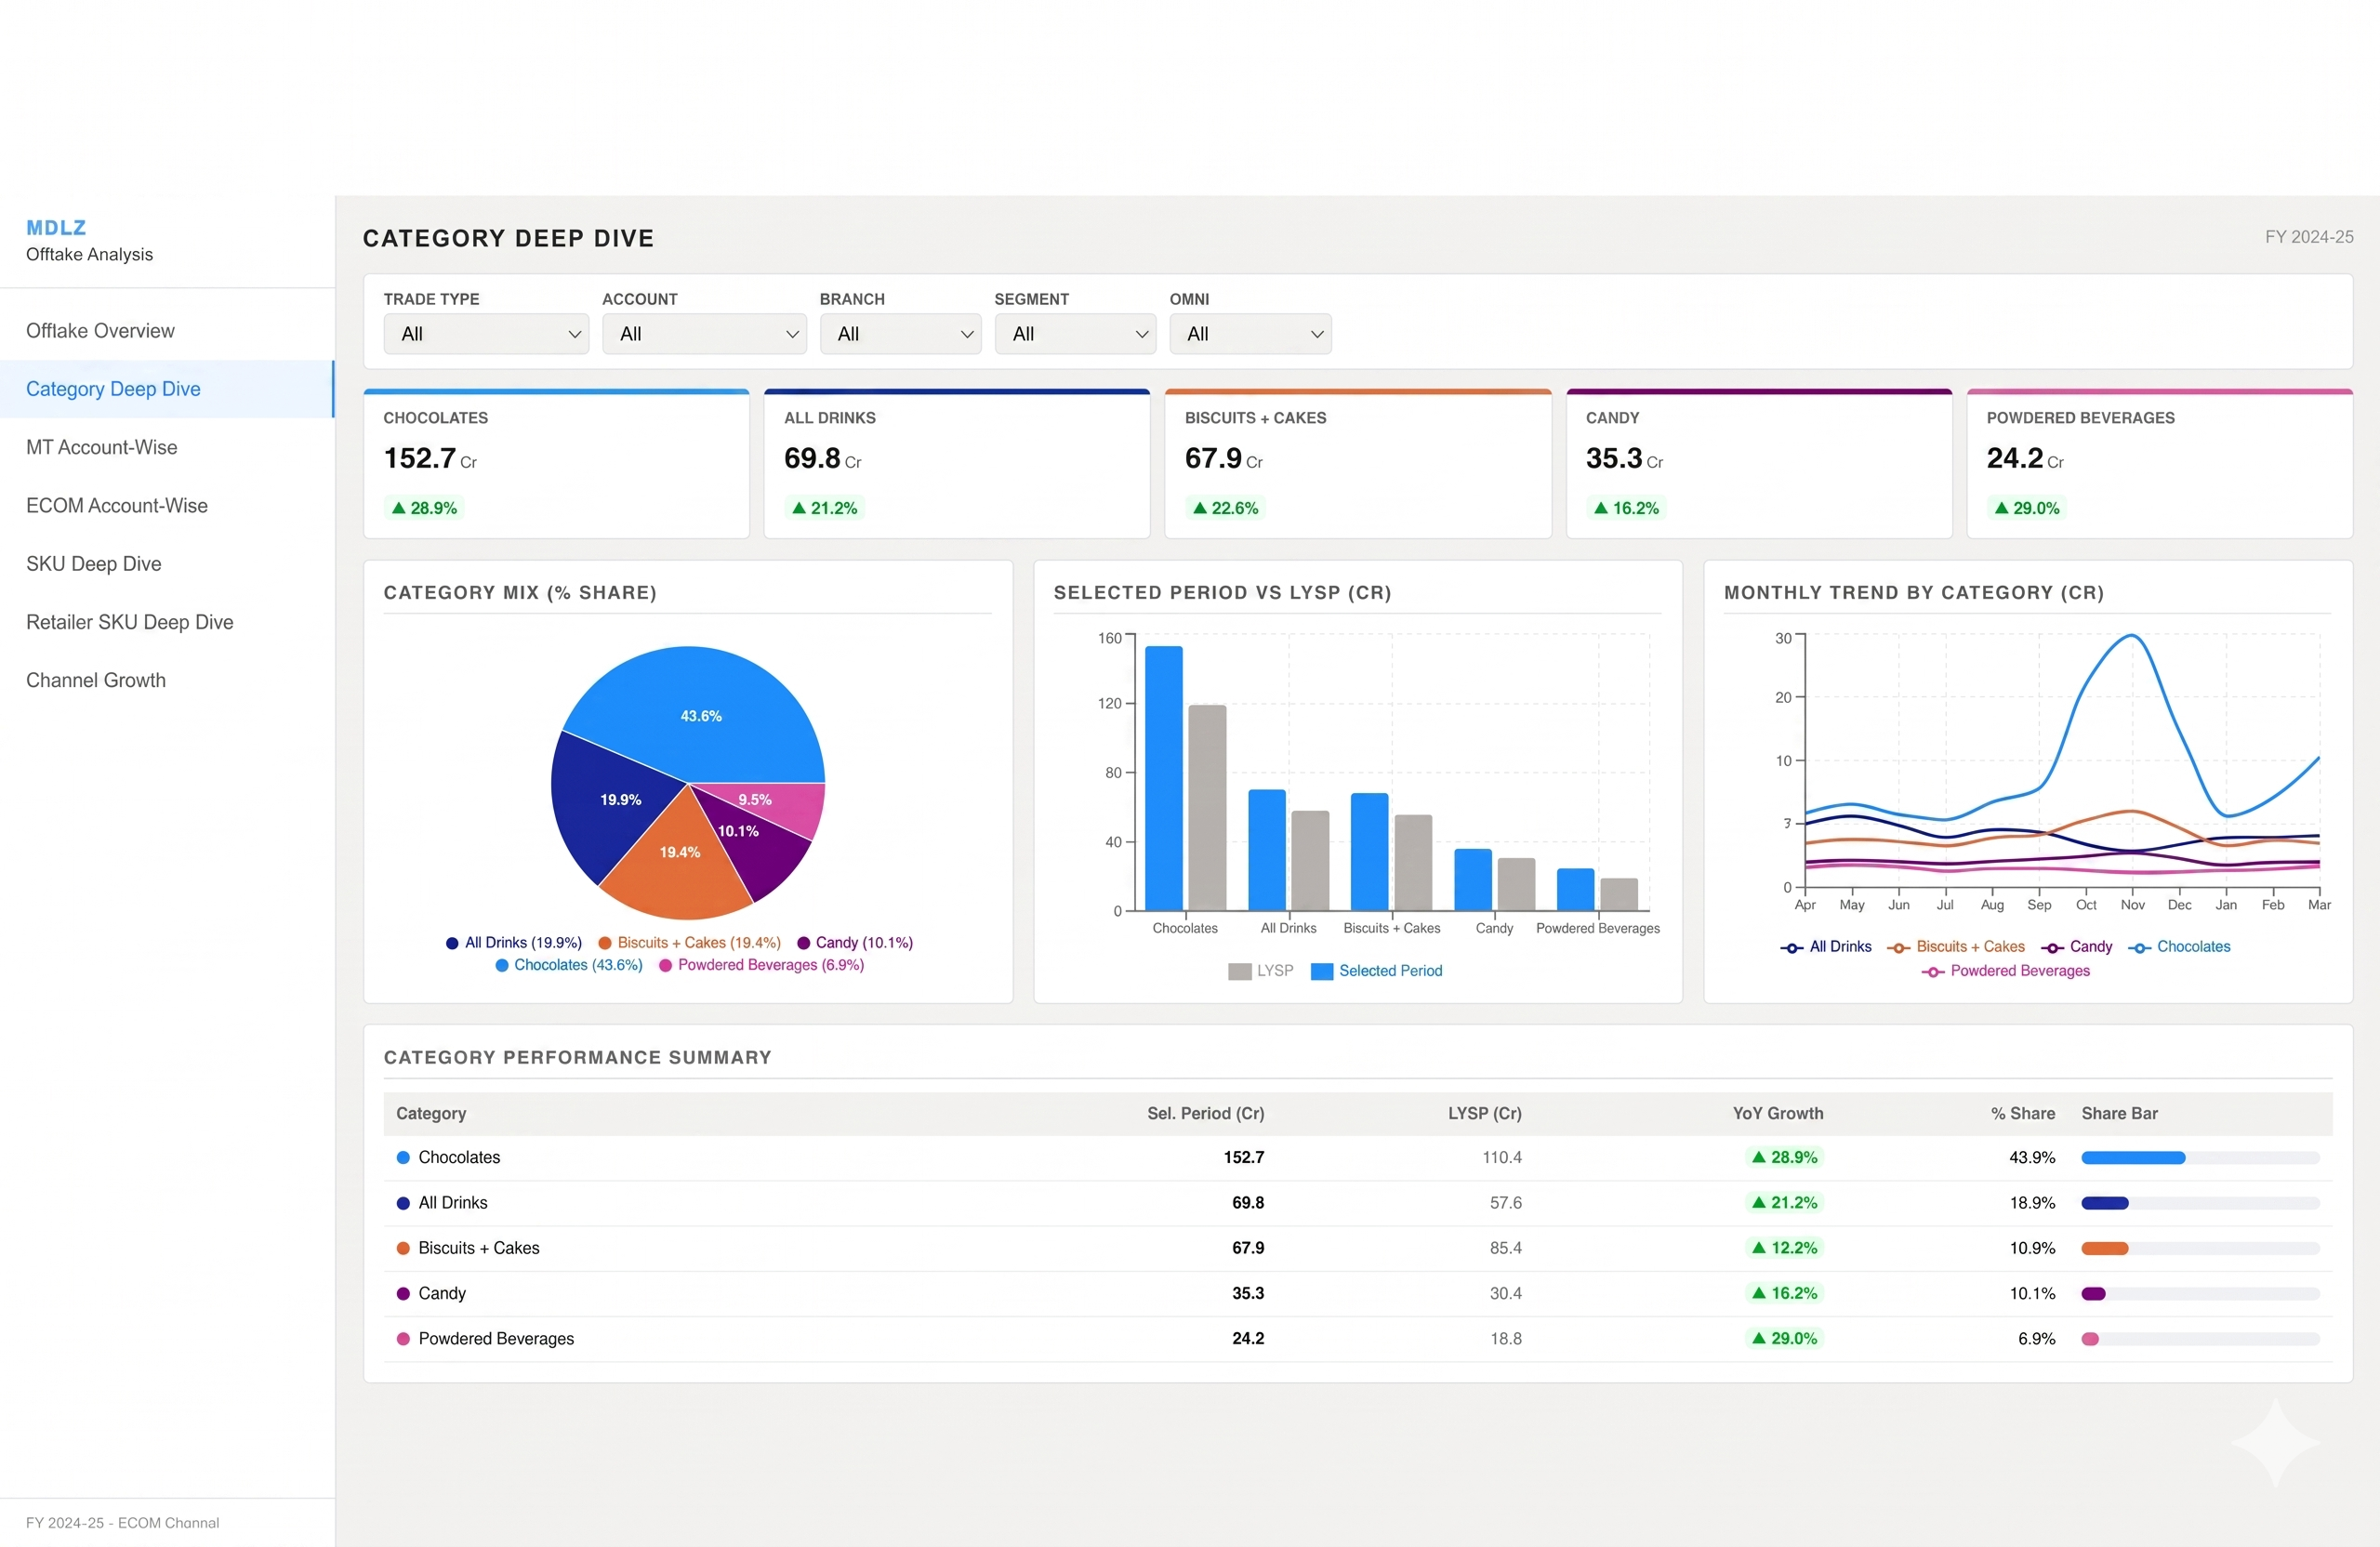This screenshot has height=1547, width=2380.
Task: Go to Offtake Overview page
Action: pyautogui.click(x=167, y=331)
